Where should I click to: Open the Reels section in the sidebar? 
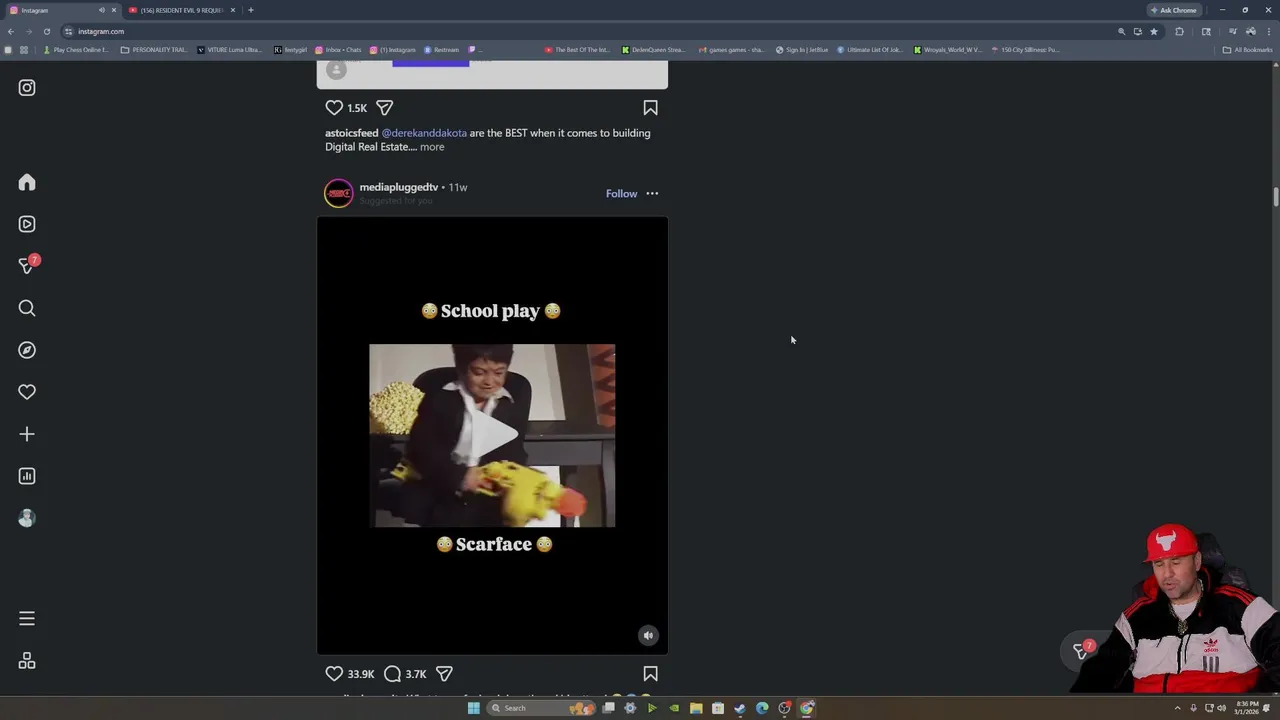pyautogui.click(x=27, y=224)
